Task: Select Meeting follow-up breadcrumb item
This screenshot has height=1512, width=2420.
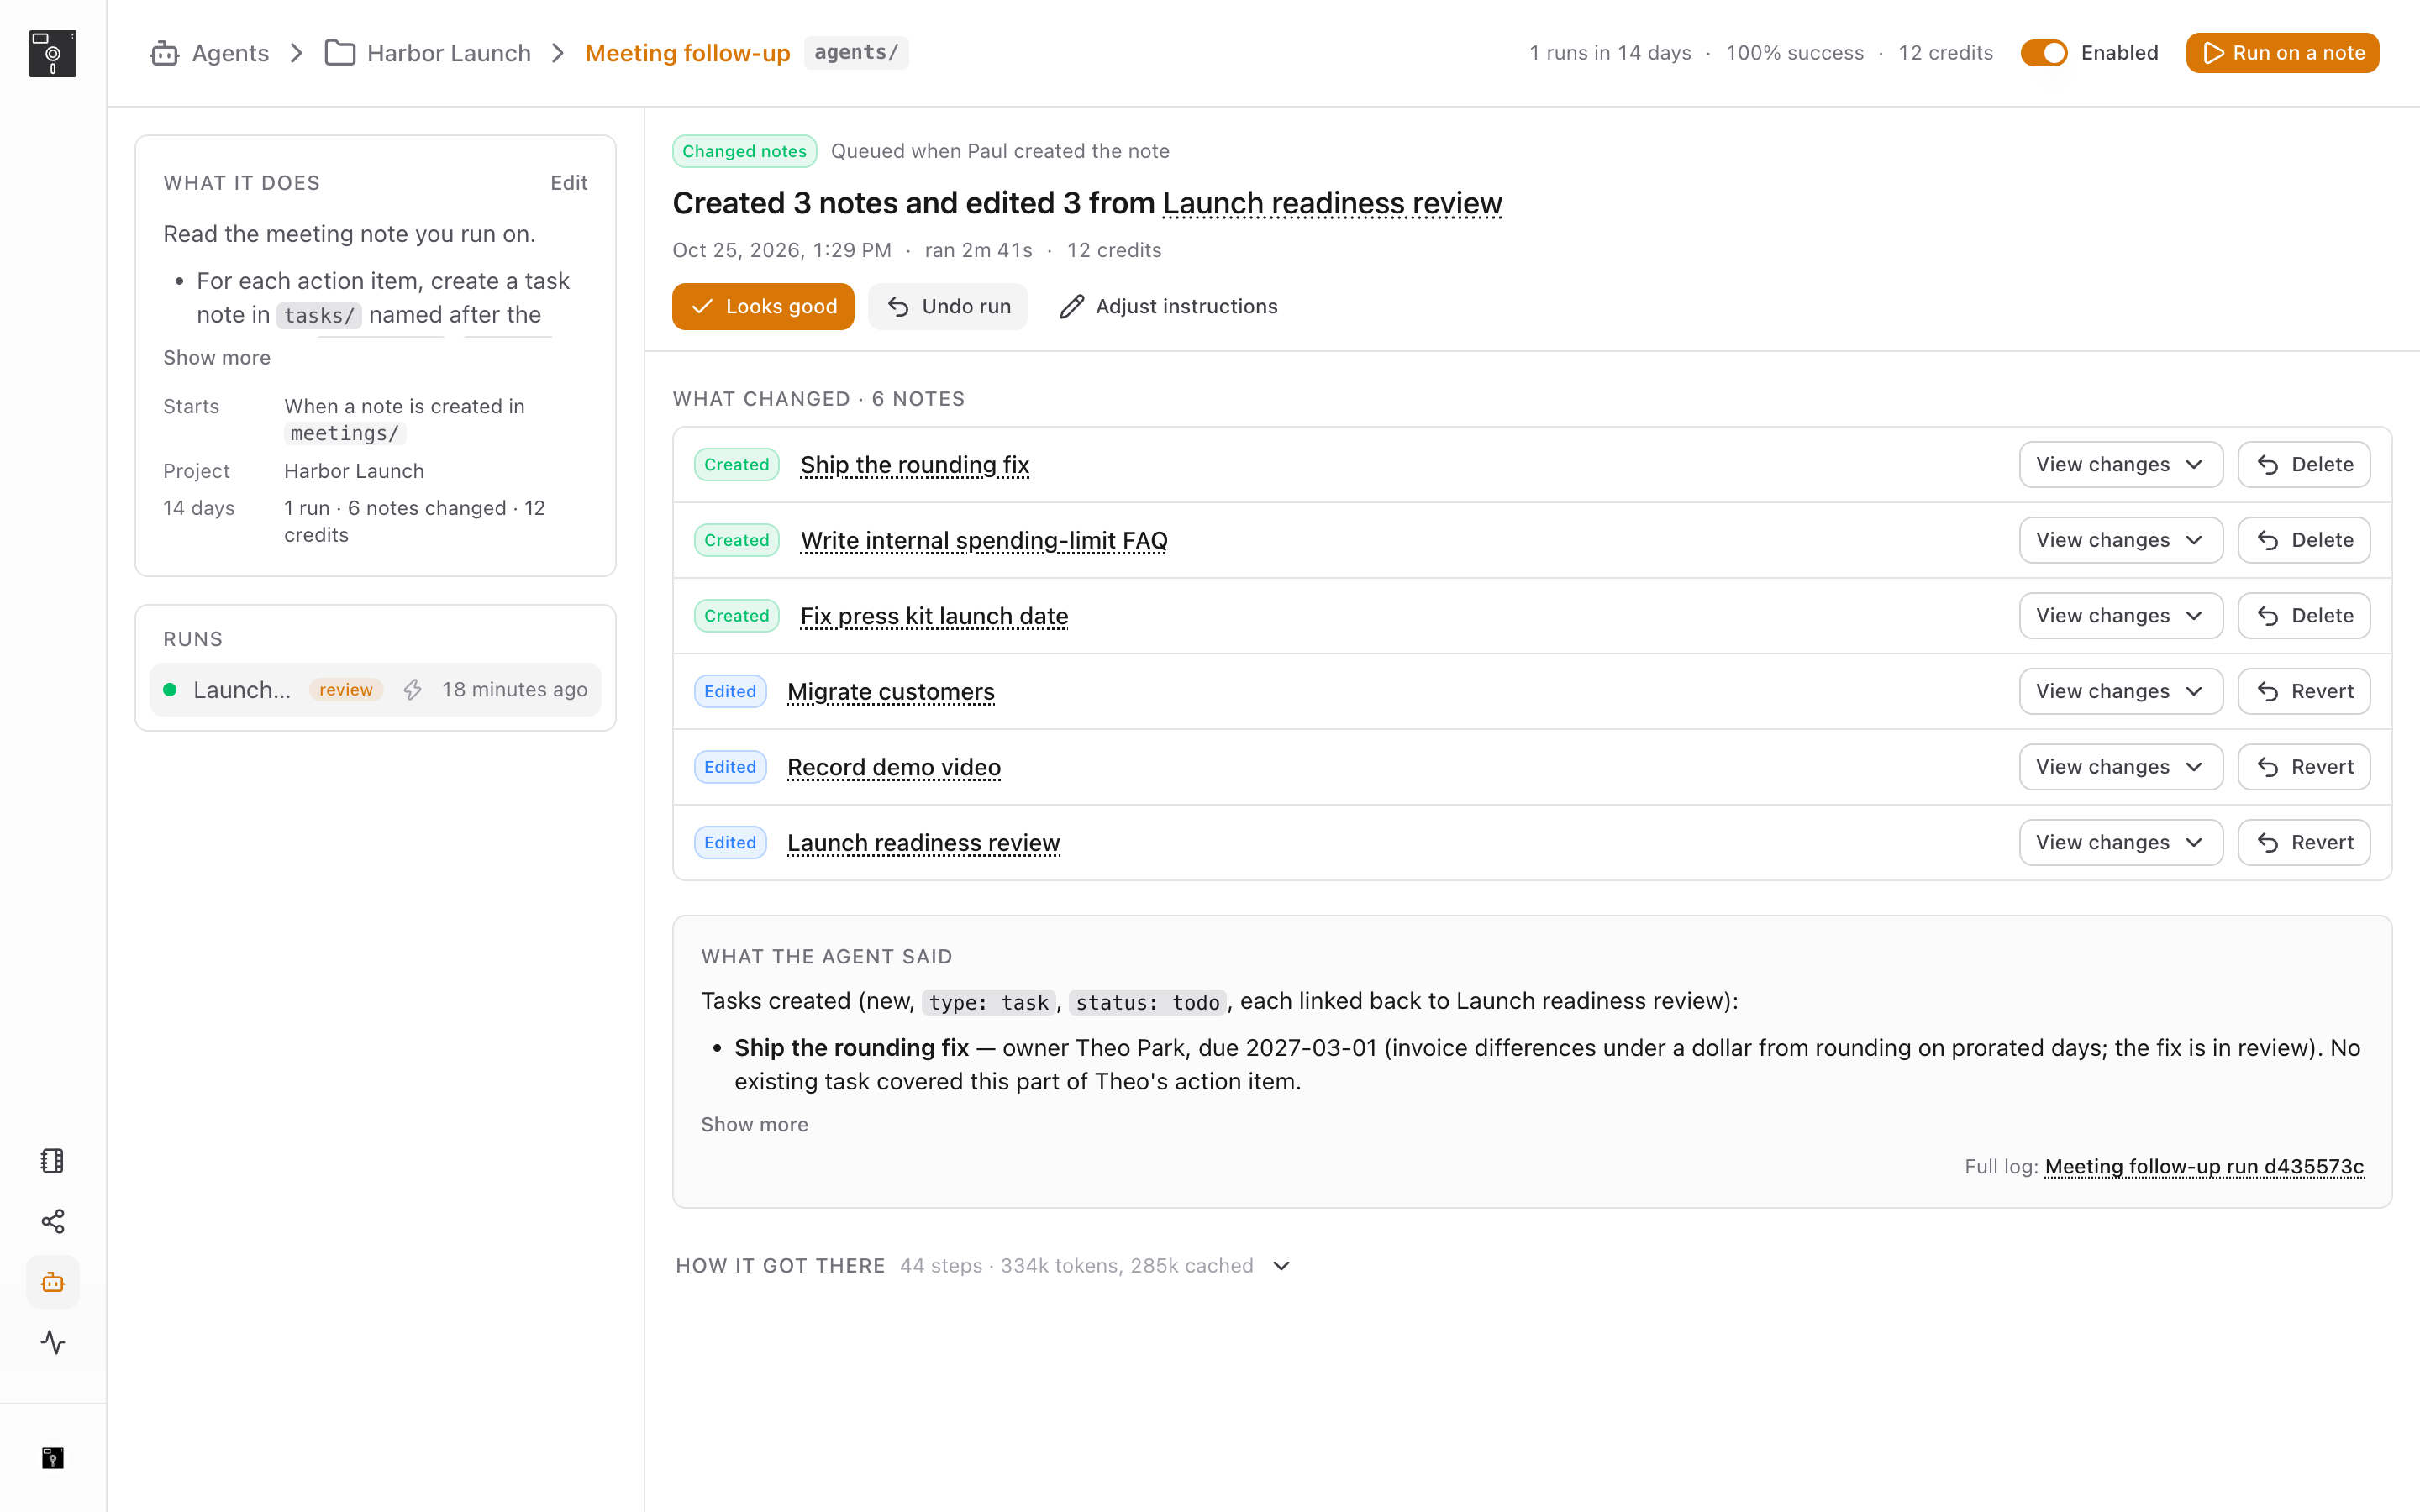Action: (687, 53)
